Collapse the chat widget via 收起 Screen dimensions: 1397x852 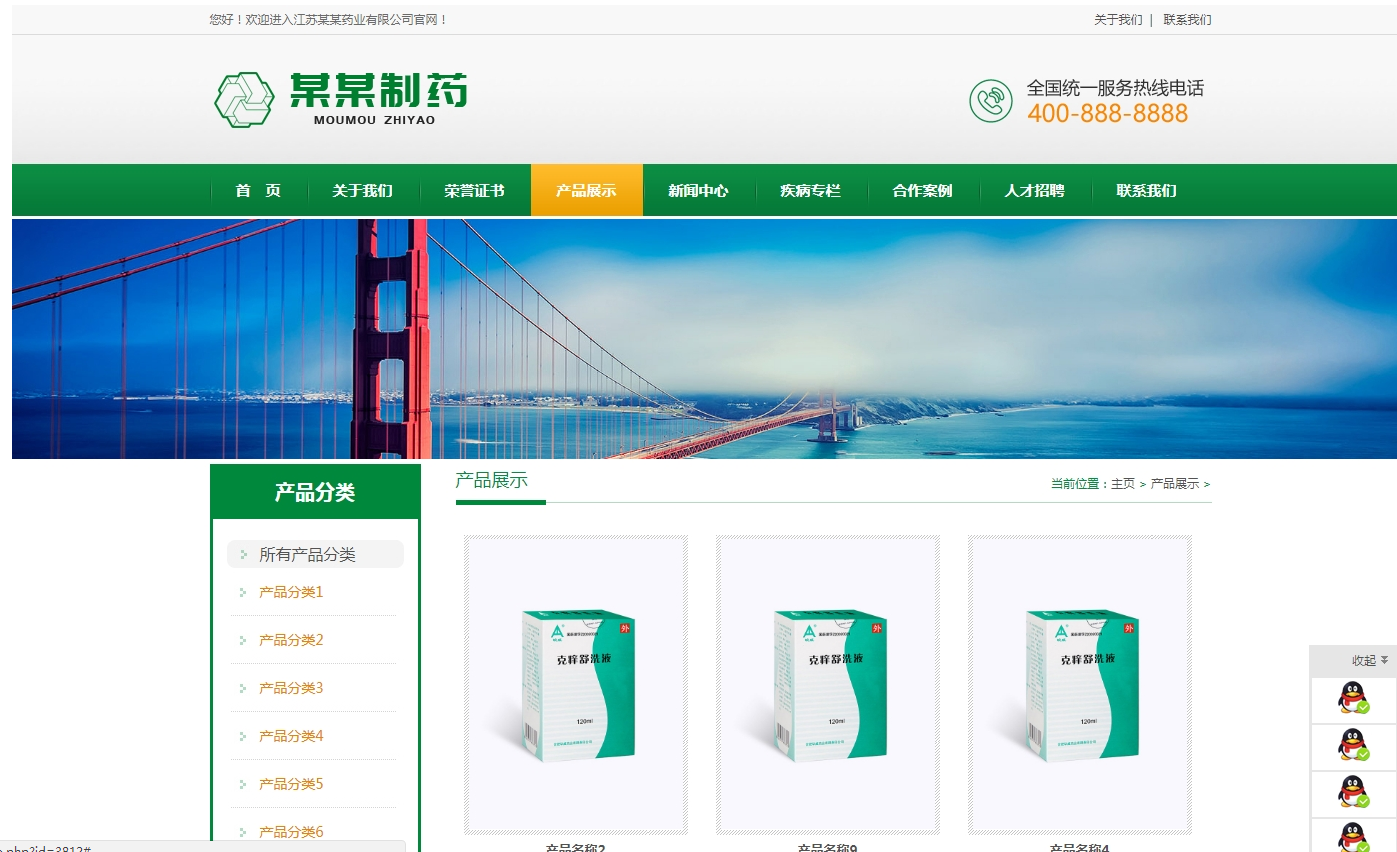(1369, 660)
